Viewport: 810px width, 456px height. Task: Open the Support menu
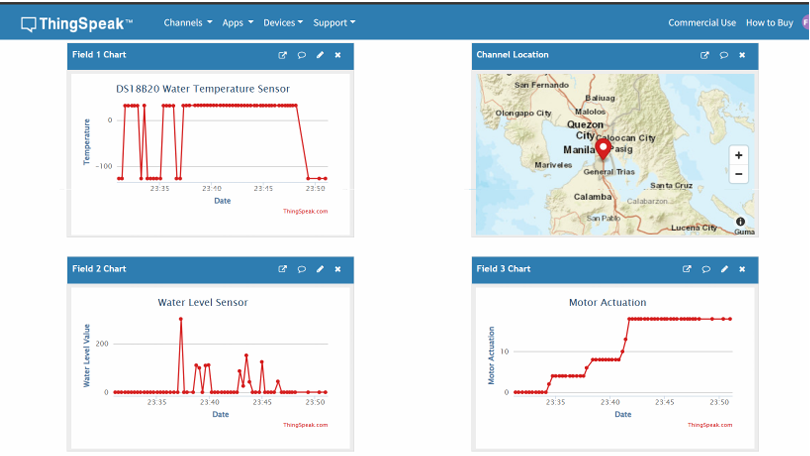pos(334,23)
